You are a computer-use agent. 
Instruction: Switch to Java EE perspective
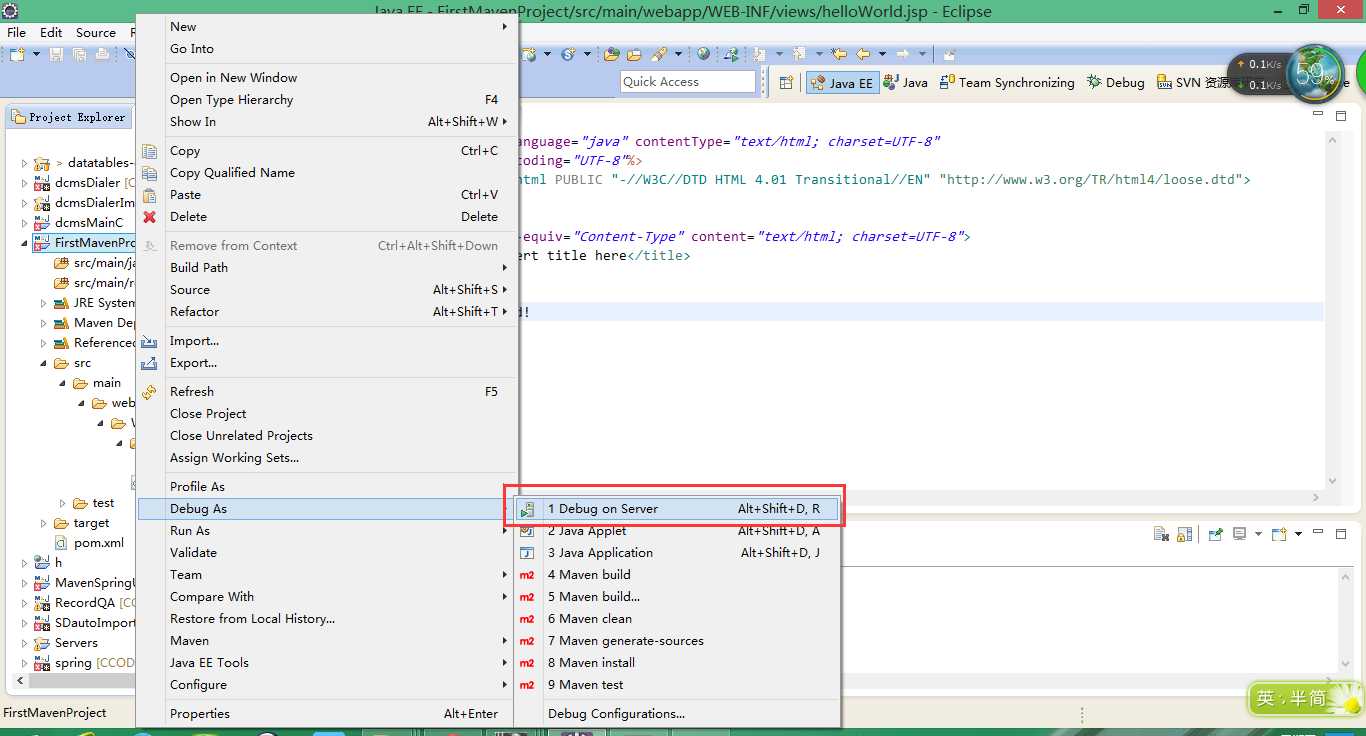tap(841, 83)
